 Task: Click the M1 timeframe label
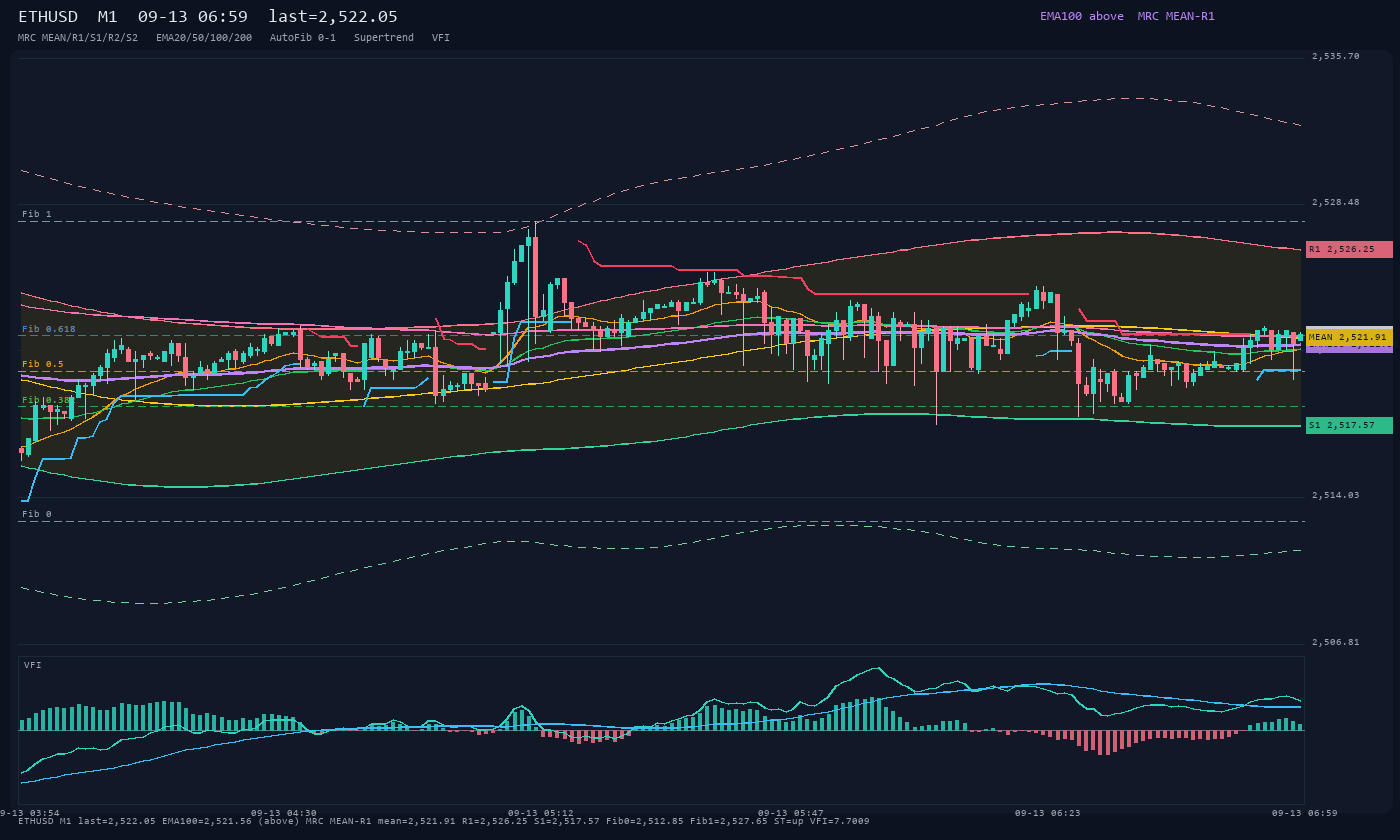[108, 17]
